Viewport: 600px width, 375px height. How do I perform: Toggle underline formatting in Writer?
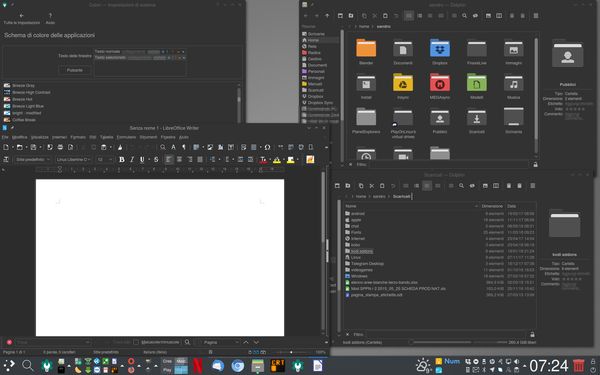(x=142, y=160)
